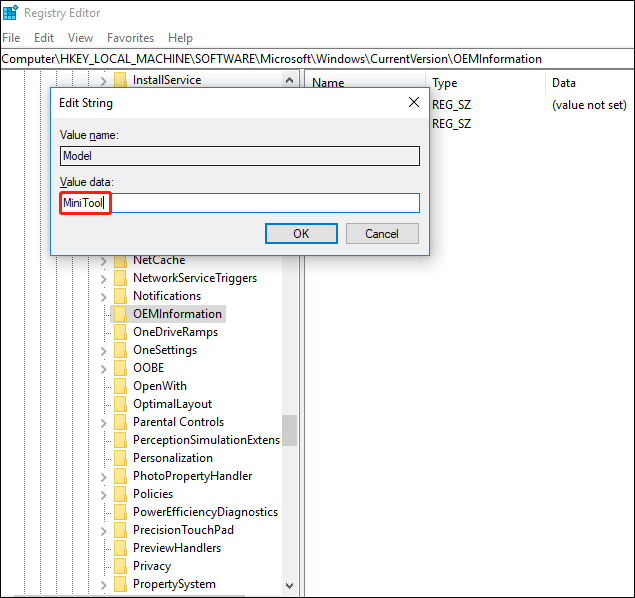Click the tree scrollbar down arrow
This screenshot has width=635, height=598.
tap(290, 586)
